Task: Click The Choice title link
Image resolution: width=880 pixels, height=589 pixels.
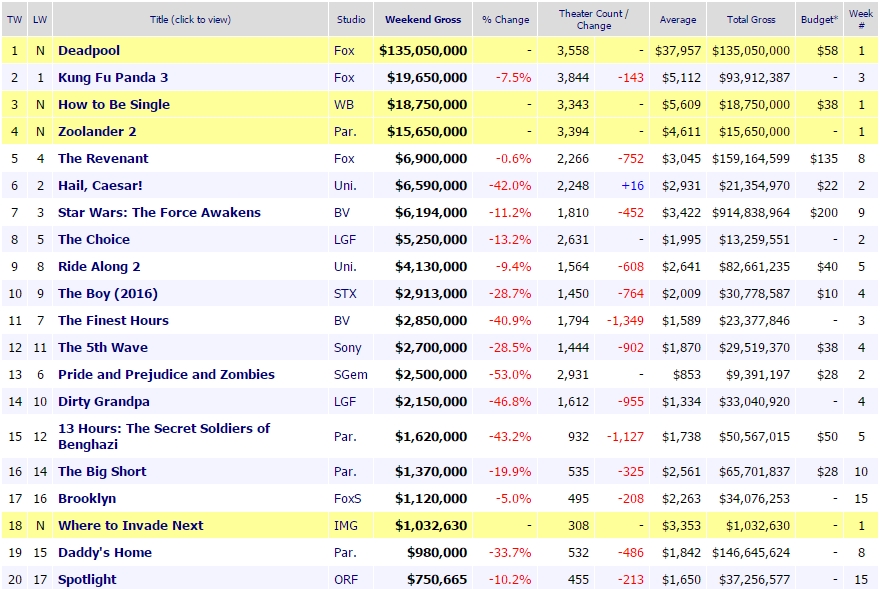Action: 94,239
